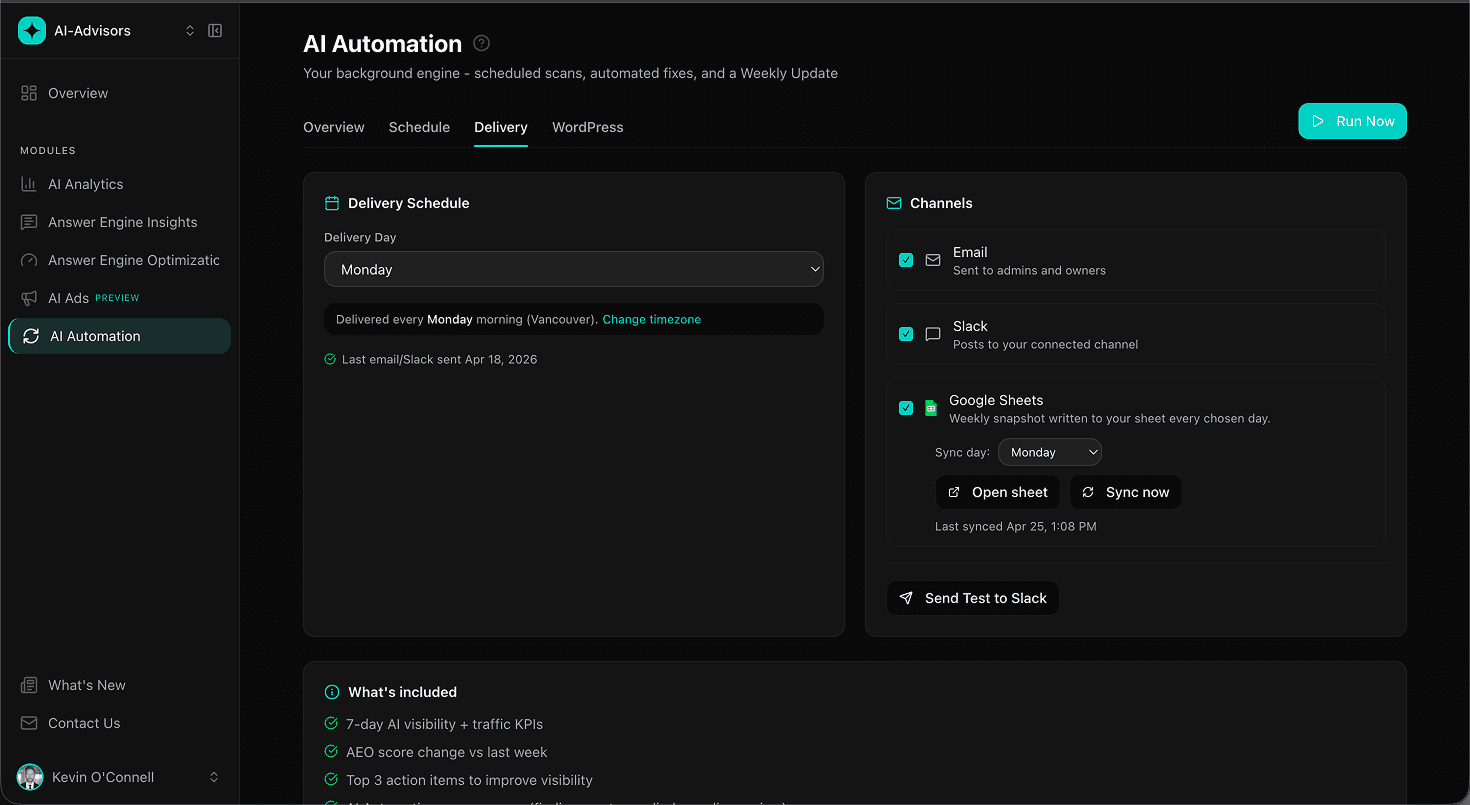Image resolution: width=1470 pixels, height=805 pixels.
Task: Click the Answer Engine Insights icon
Action: (29, 222)
